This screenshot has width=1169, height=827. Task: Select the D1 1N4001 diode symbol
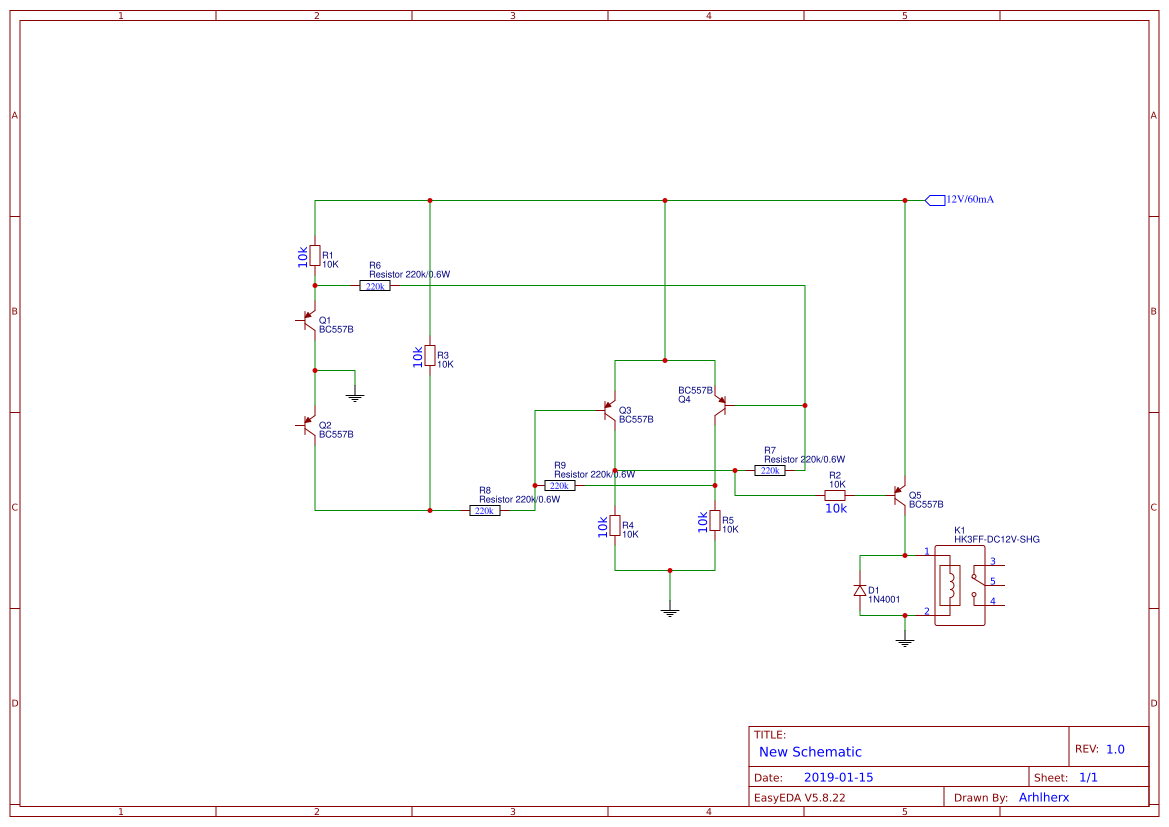coord(860,590)
